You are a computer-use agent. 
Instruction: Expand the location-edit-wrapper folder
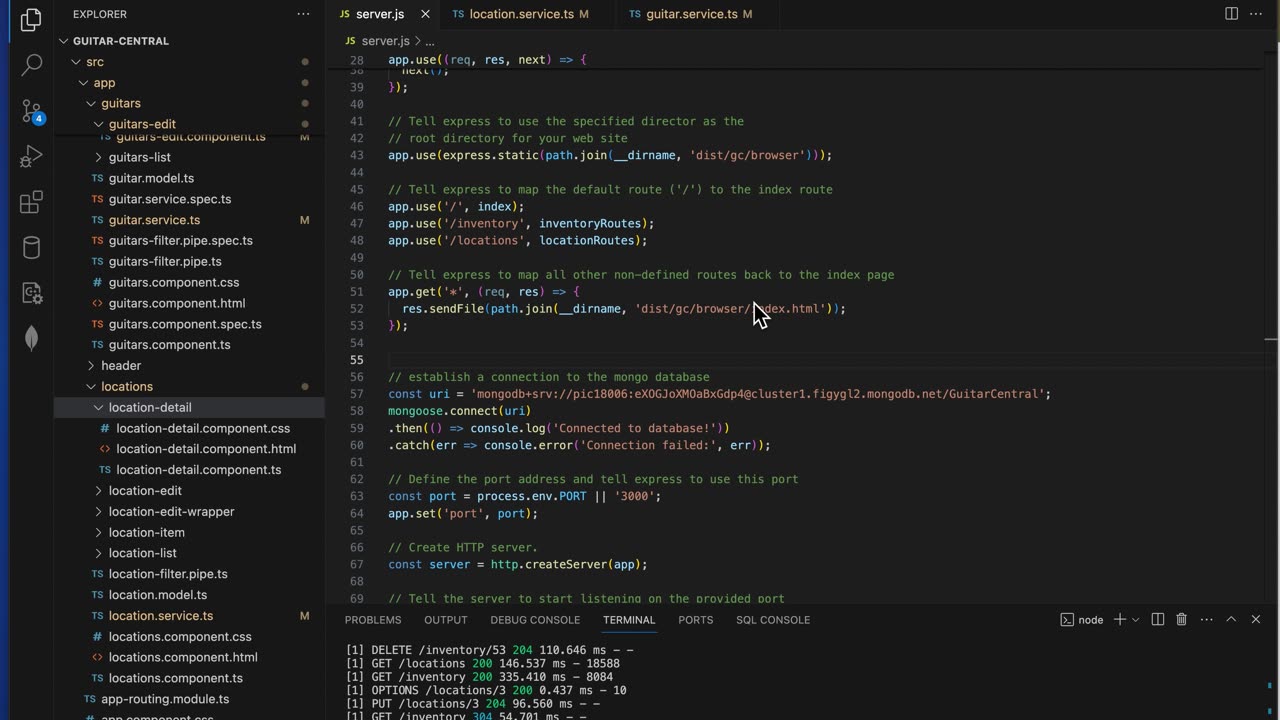[x=171, y=511]
